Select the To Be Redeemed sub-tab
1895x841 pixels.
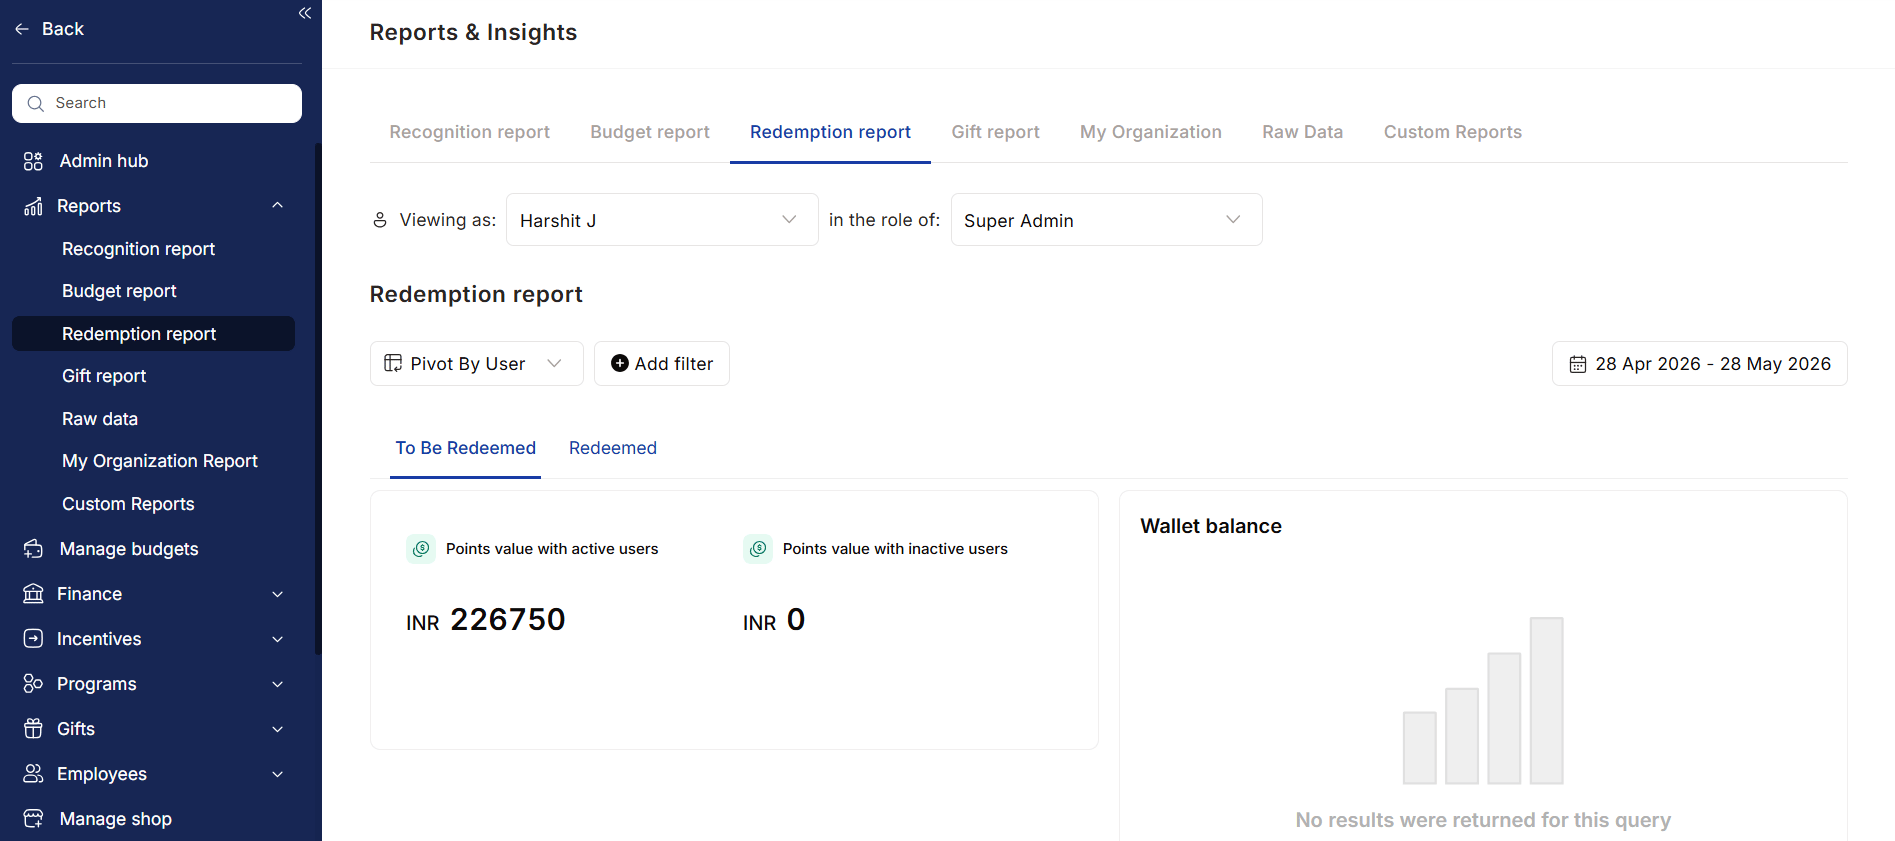[x=466, y=448]
